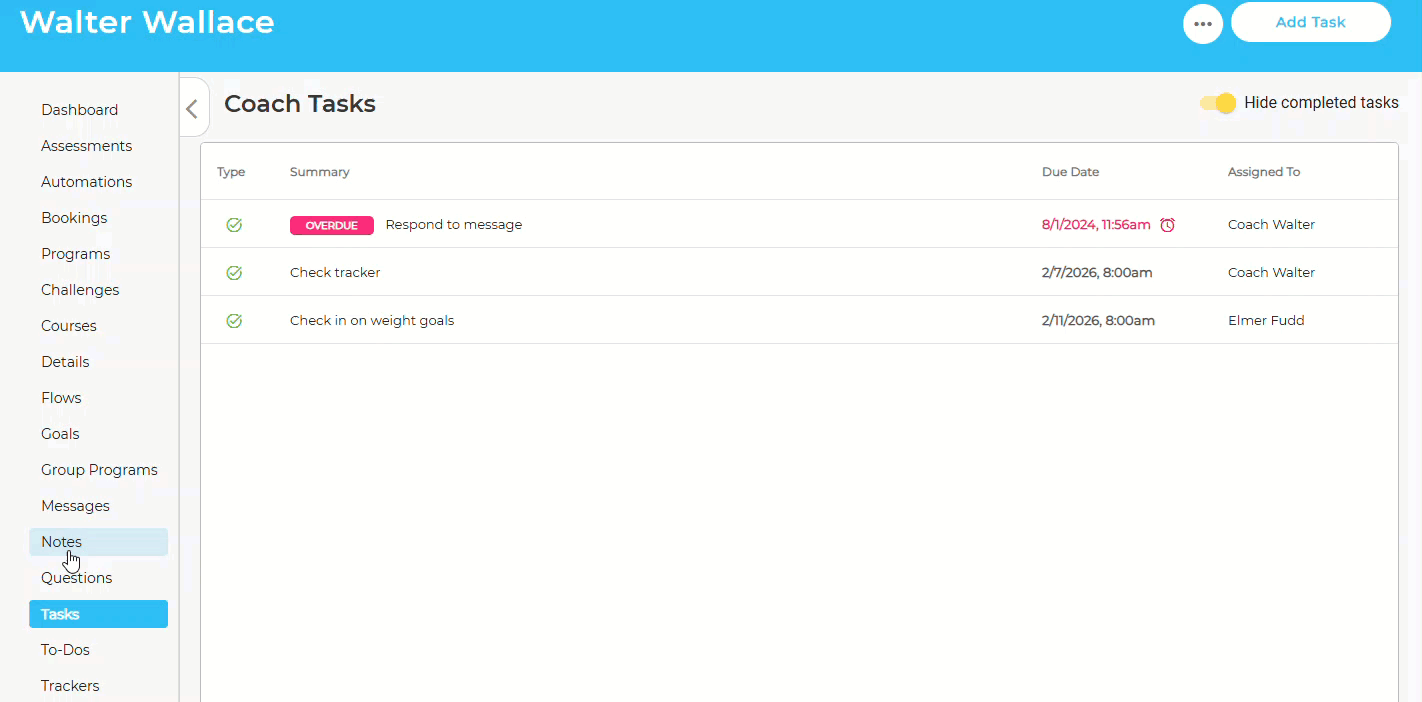
Task: Open the "Check in on weight goals" task
Action: tap(372, 321)
